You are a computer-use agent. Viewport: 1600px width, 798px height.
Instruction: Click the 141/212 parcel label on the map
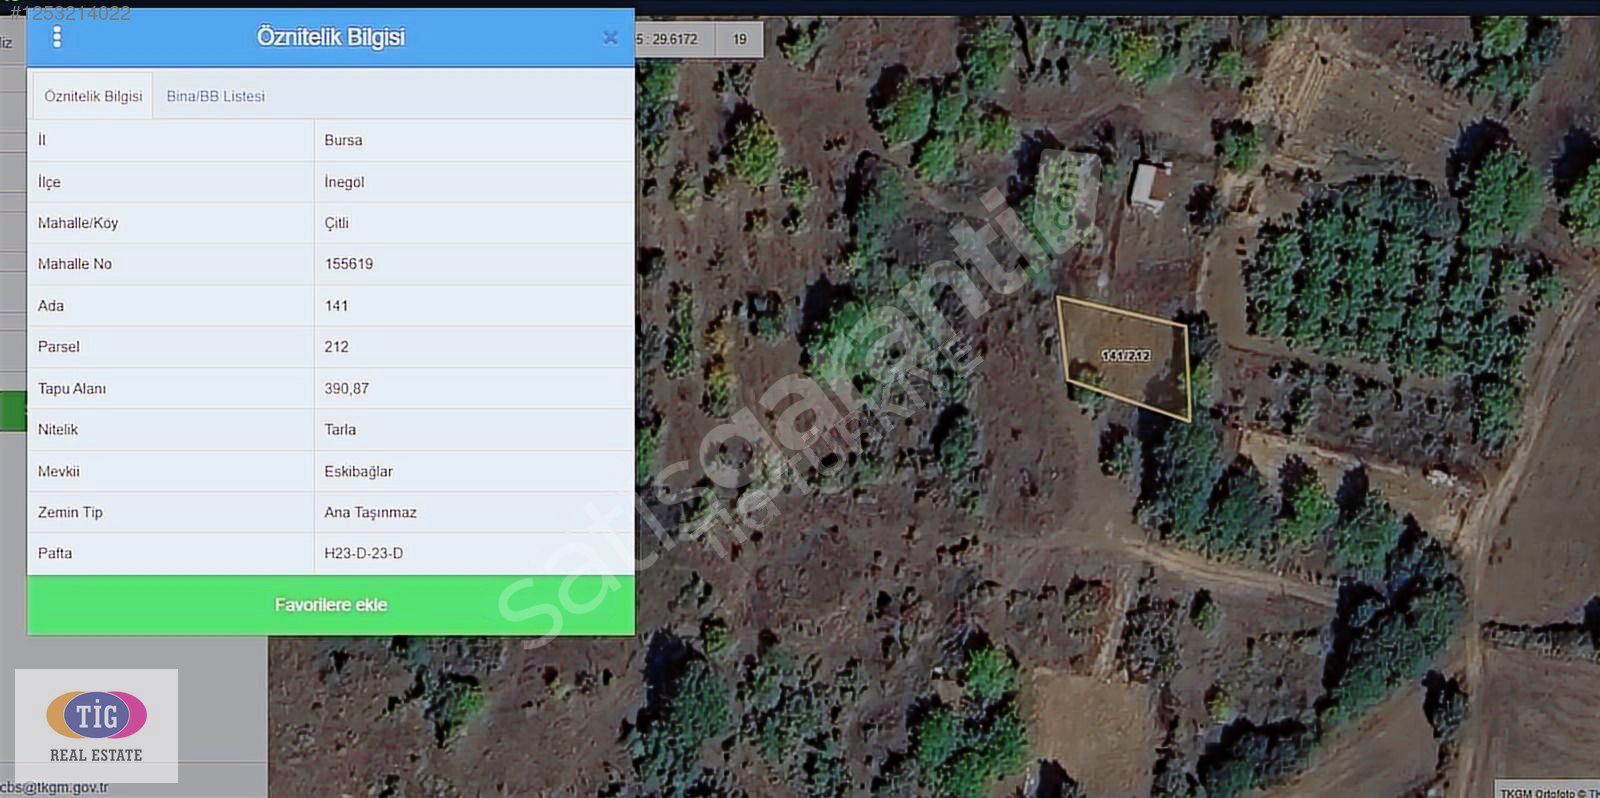[x=1126, y=355]
